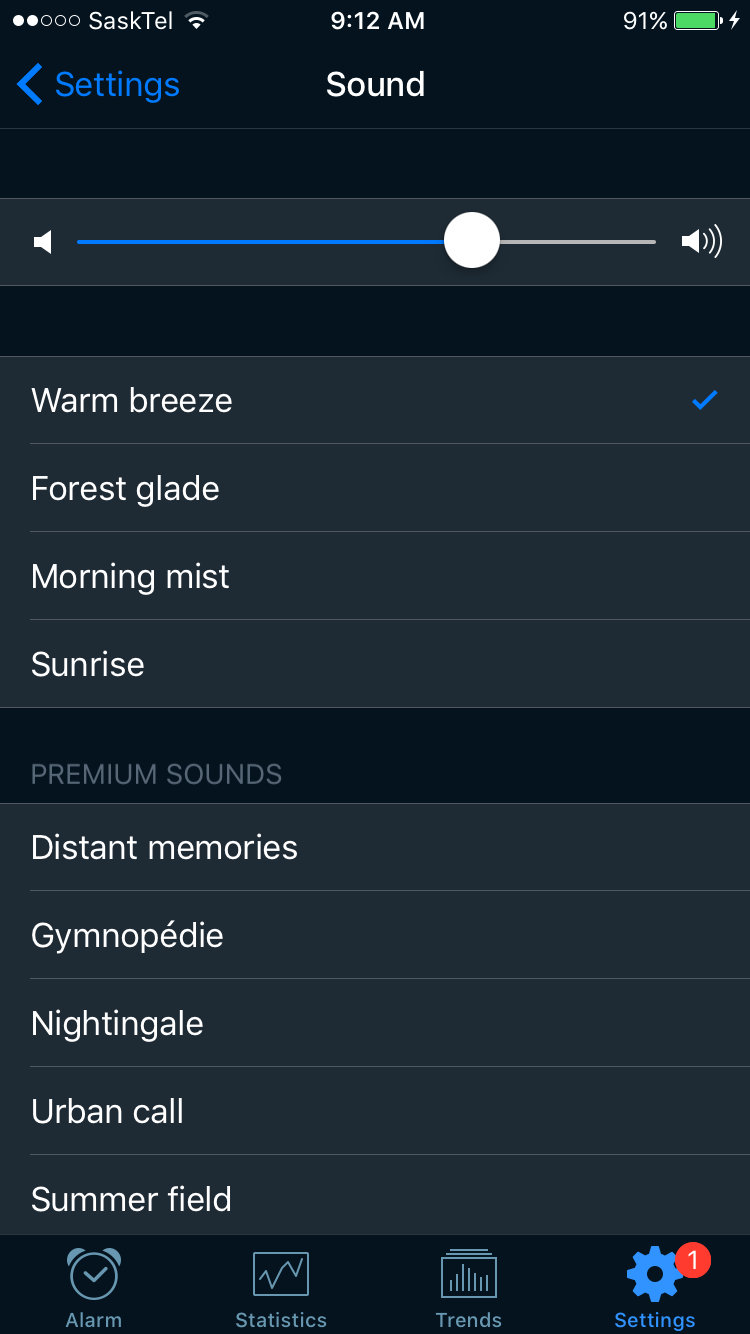Screen dimensions: 750x1334
Task: Tap the loud volume speaker icon
Action: (702, 241)
